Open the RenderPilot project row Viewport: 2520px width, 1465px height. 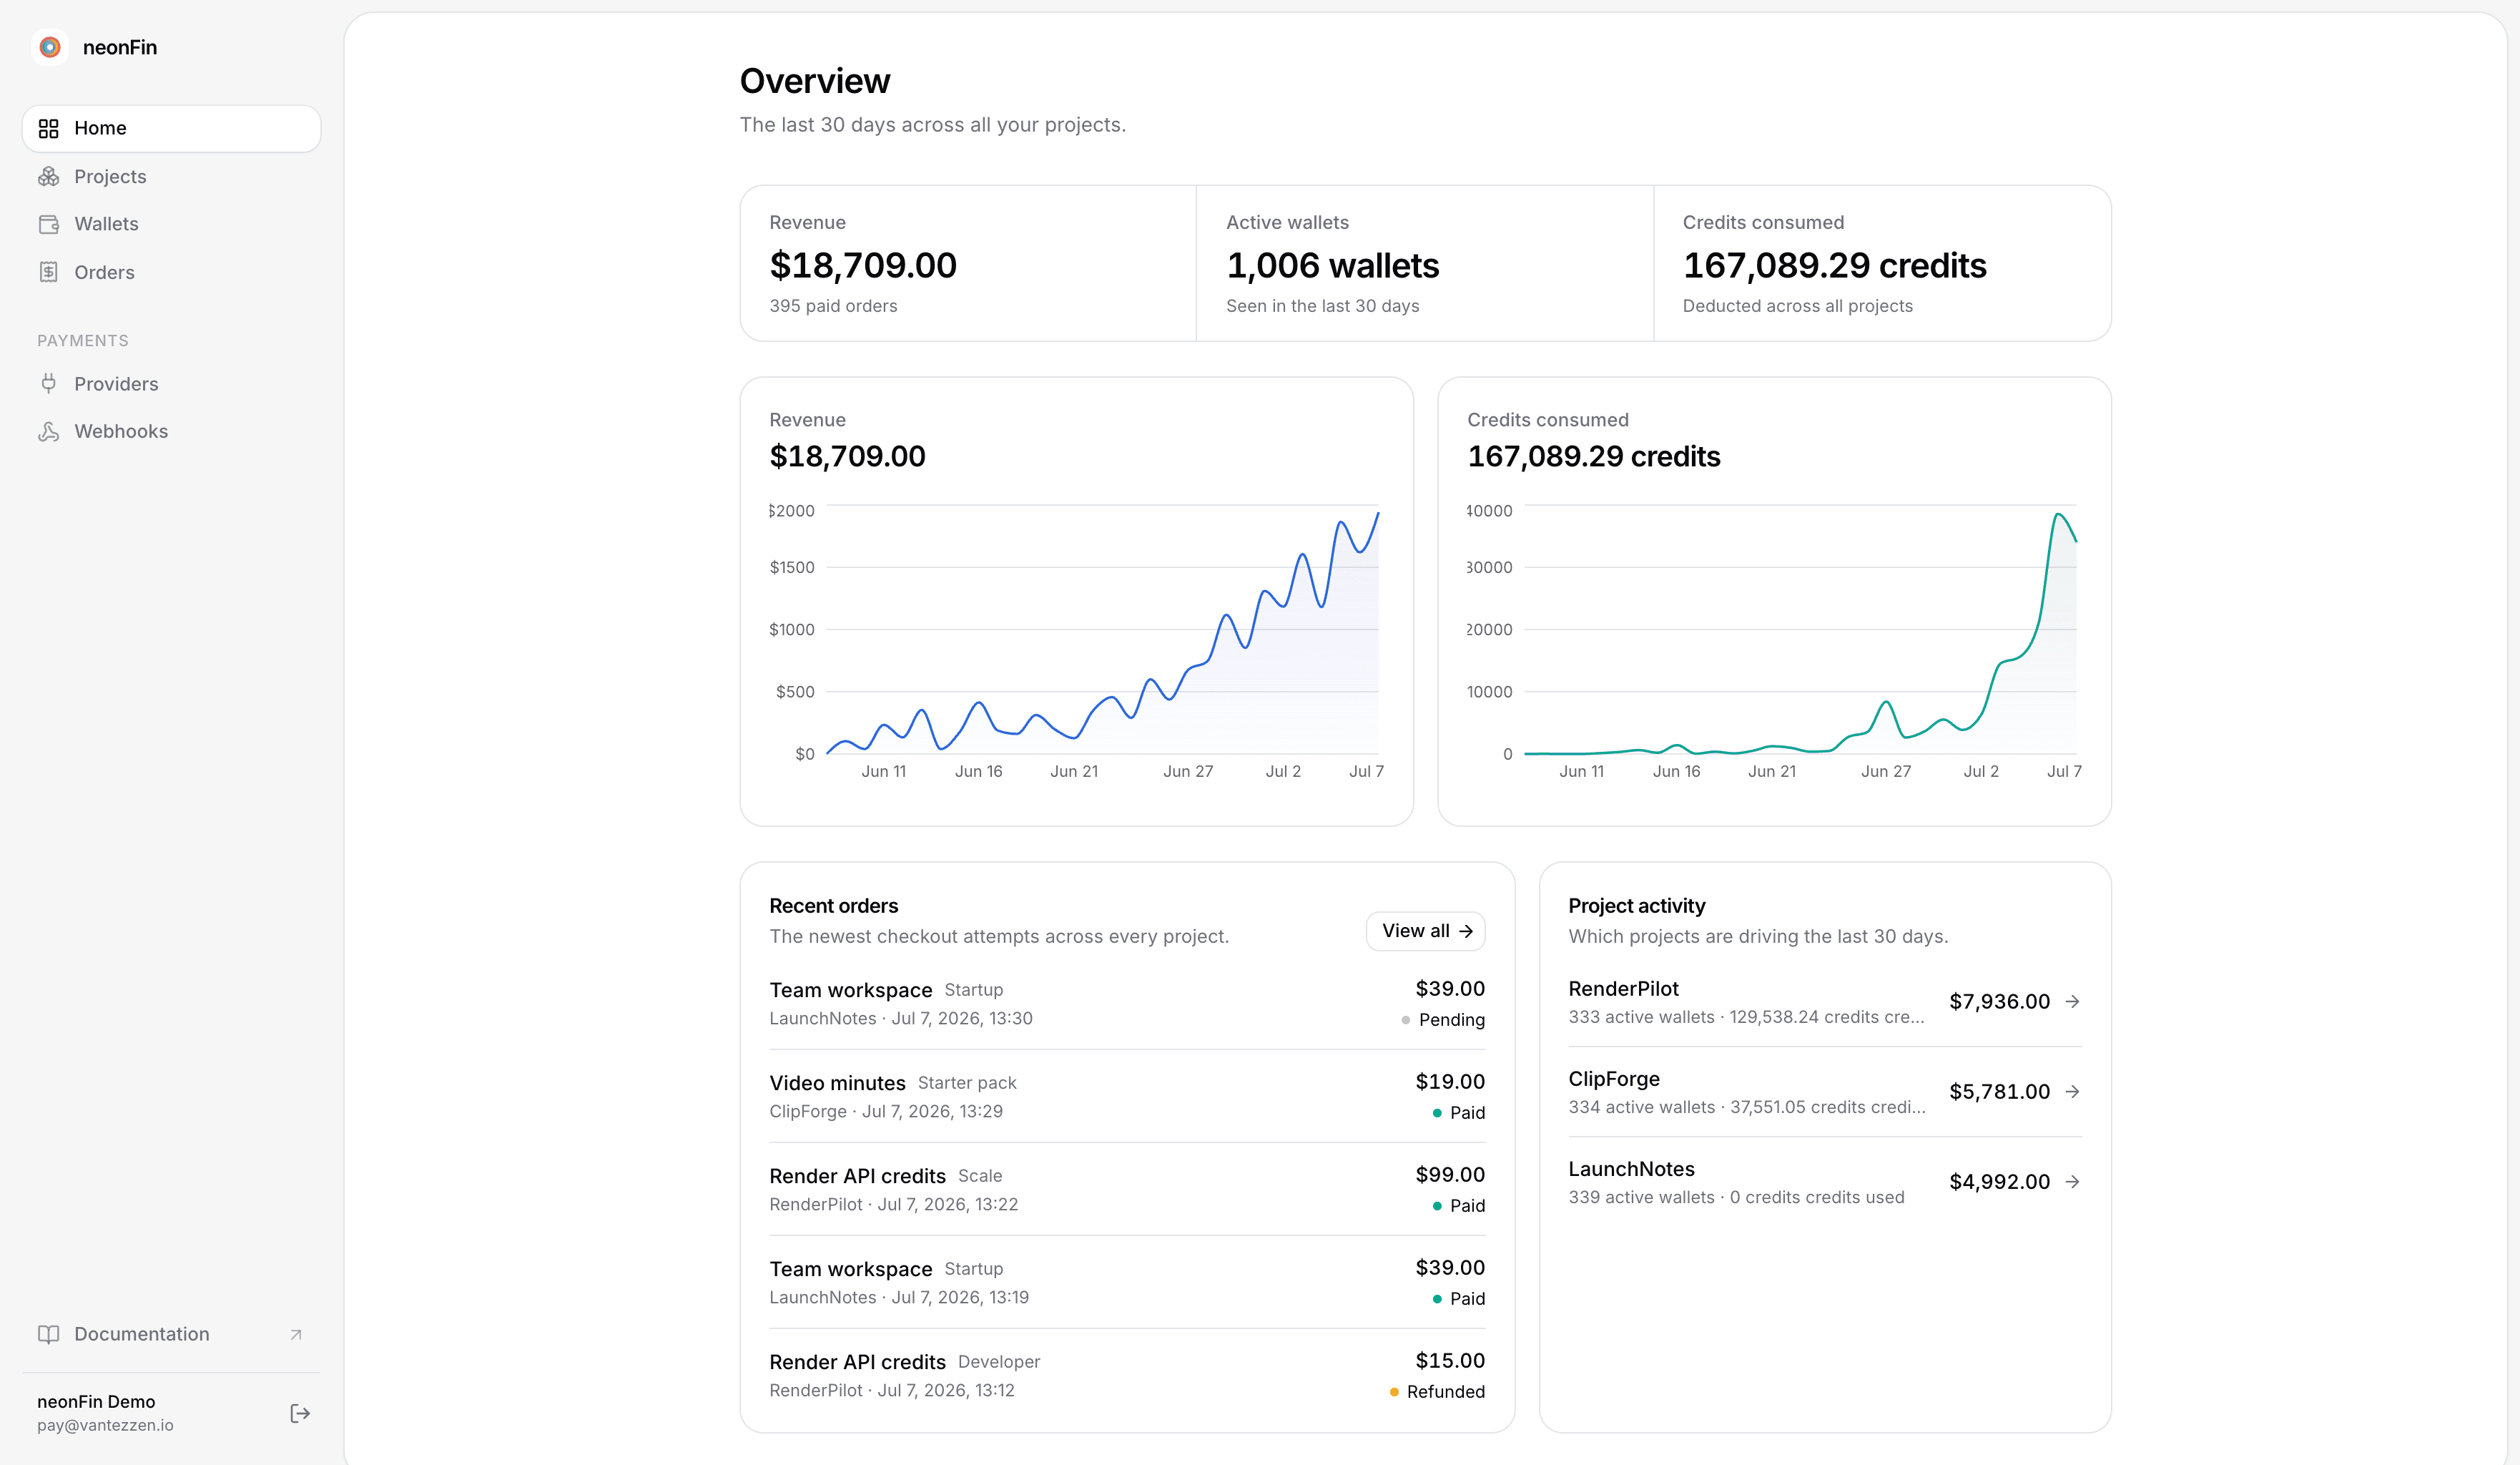(1825, 1001)
